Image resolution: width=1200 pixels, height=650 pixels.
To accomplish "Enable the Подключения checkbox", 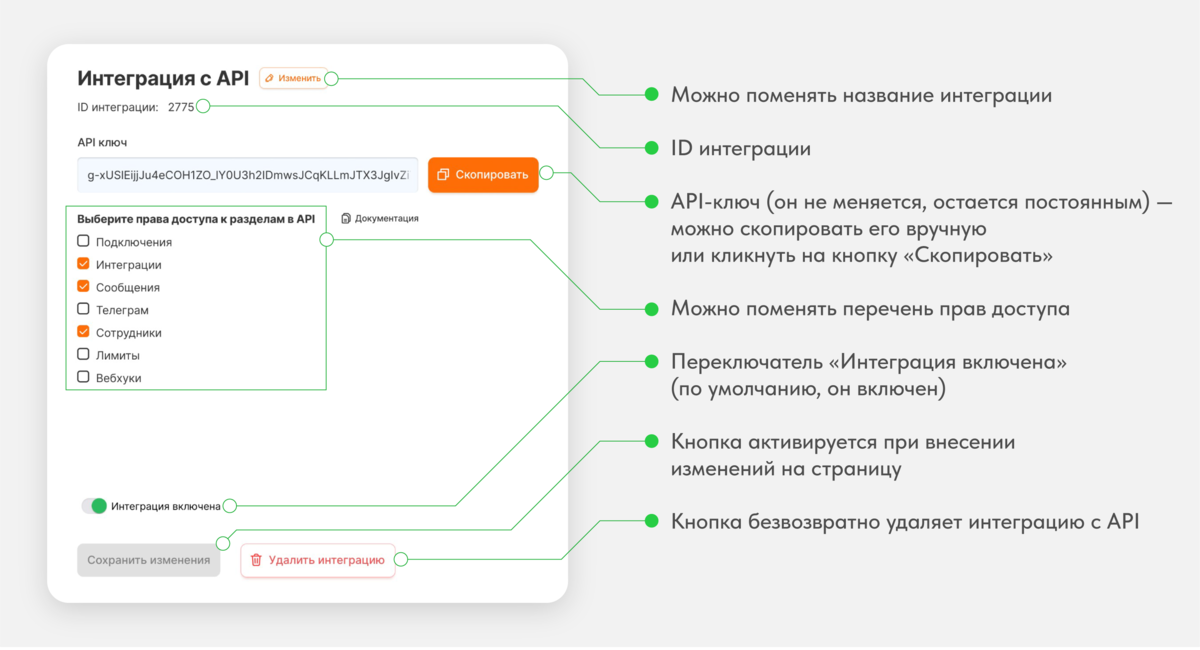I will click(84, 241).
